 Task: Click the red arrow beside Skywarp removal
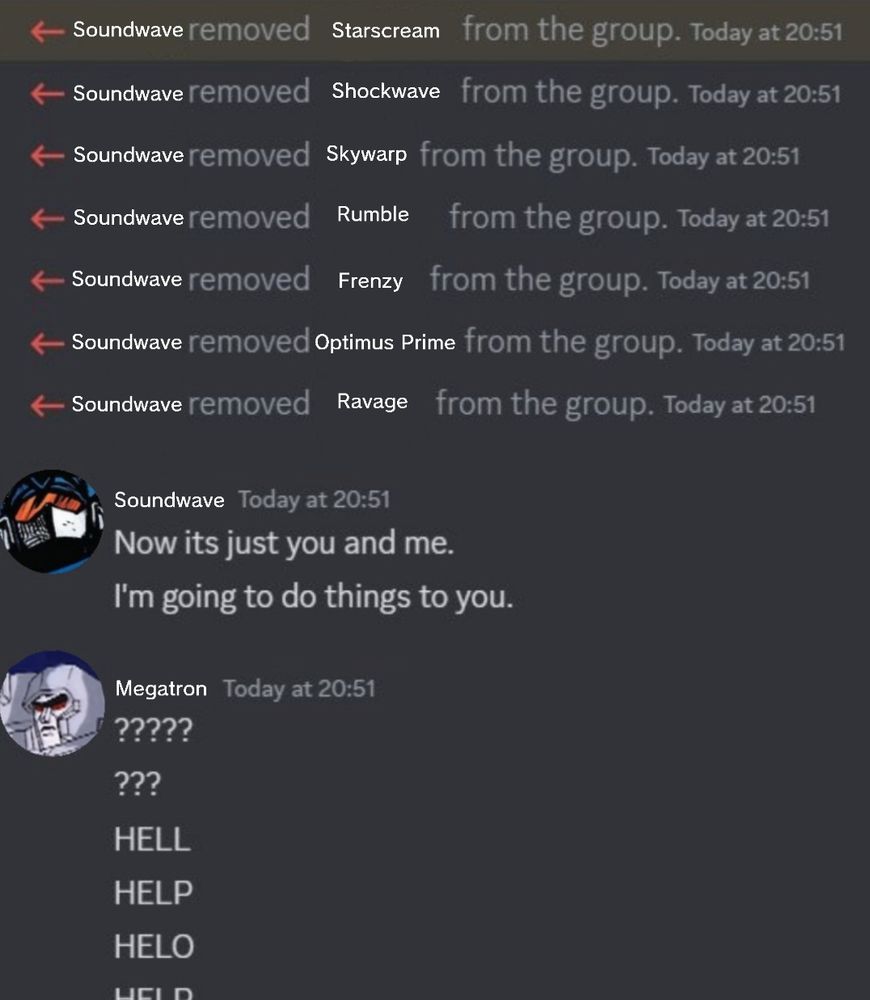click(x=47, y=155)
